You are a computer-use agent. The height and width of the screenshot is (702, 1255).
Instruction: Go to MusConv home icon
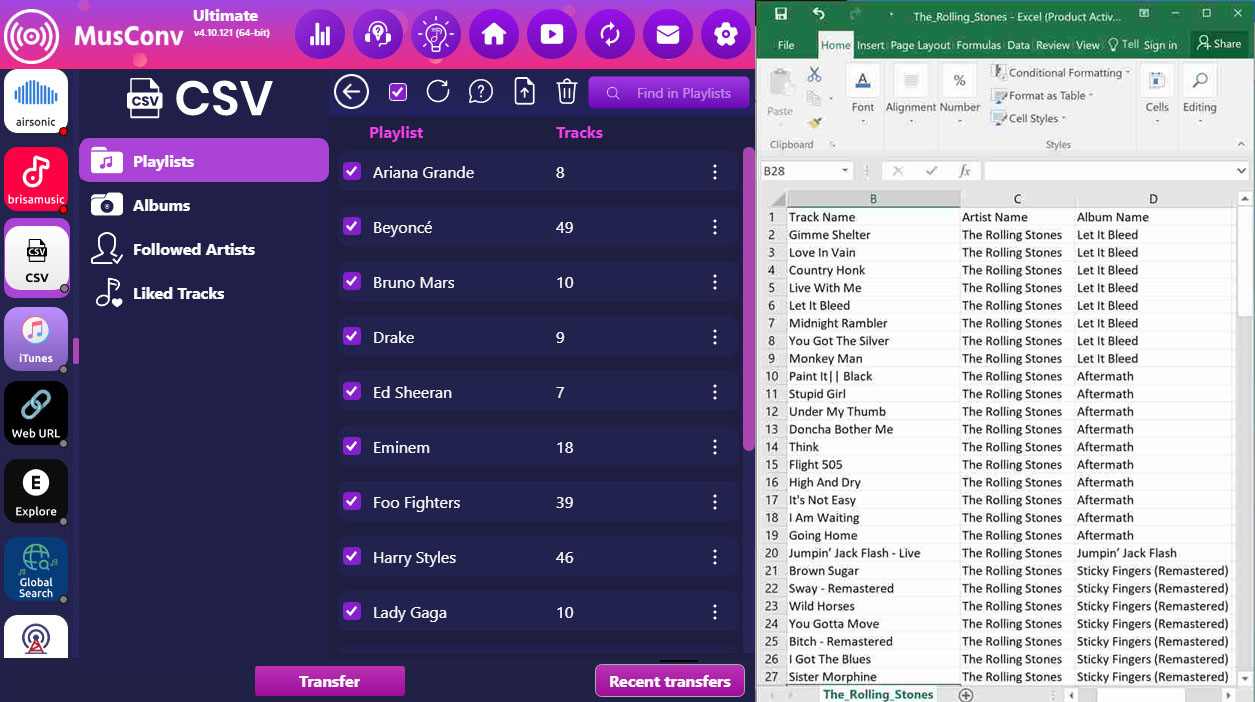tap(494, 35)
